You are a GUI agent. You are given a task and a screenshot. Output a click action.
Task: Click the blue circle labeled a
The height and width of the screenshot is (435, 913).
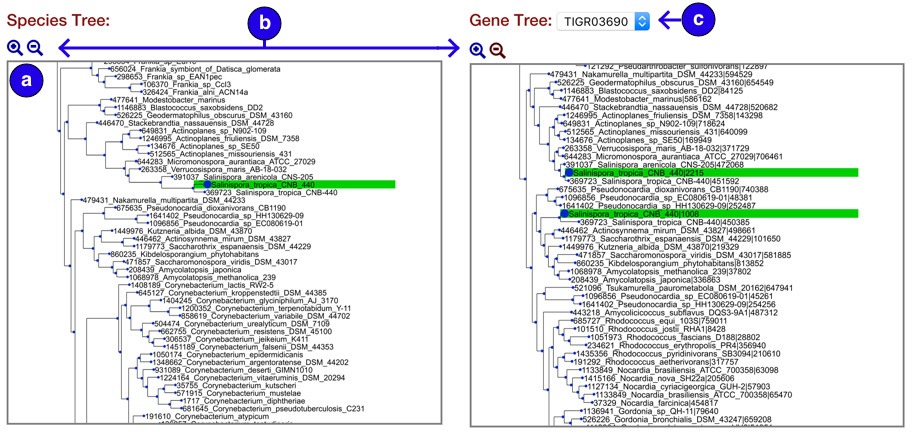[27, 81]
